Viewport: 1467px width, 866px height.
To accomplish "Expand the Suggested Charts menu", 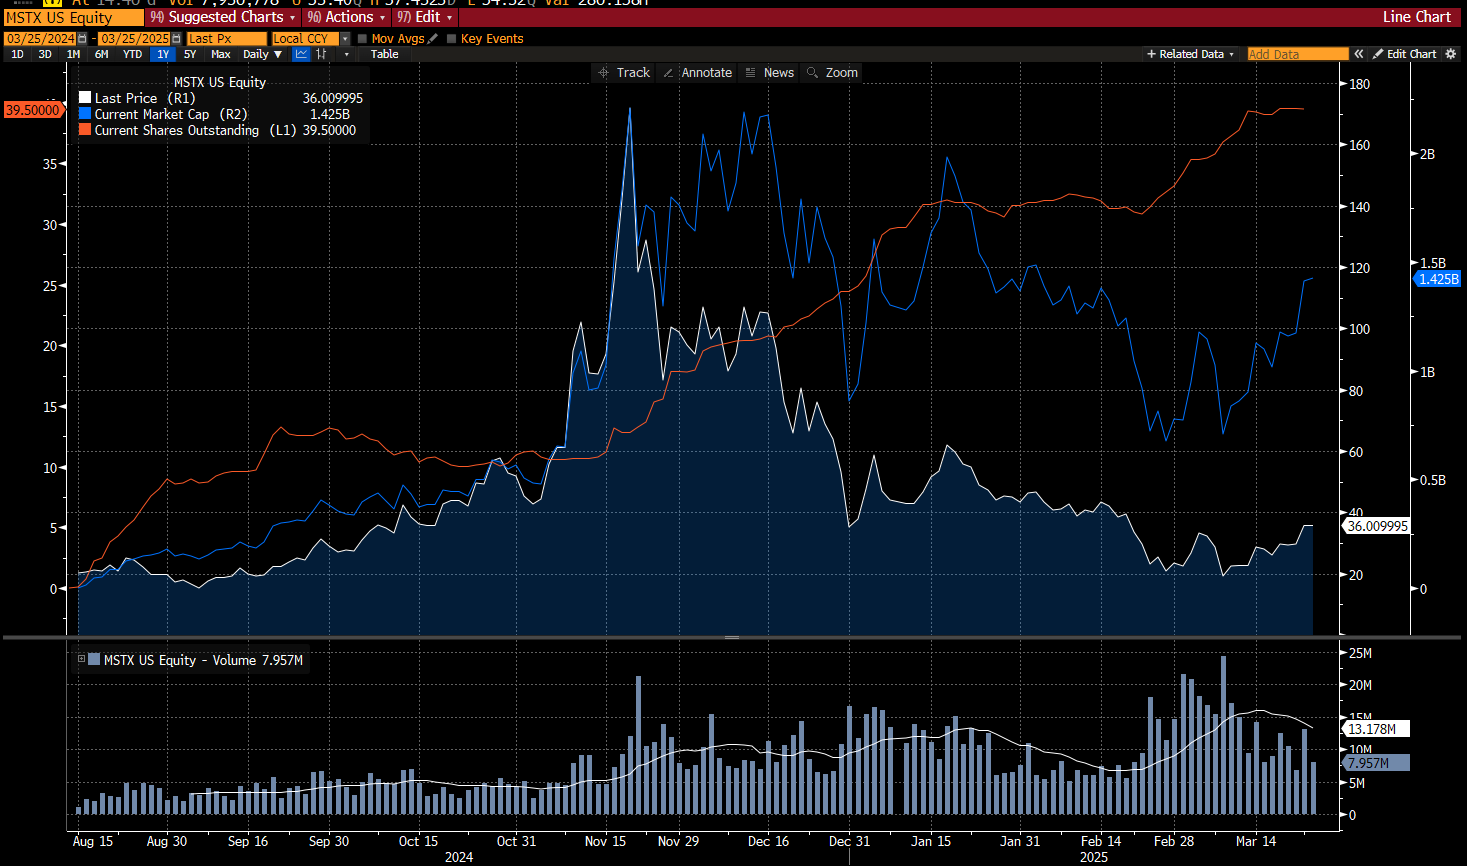I will point(223,17).
